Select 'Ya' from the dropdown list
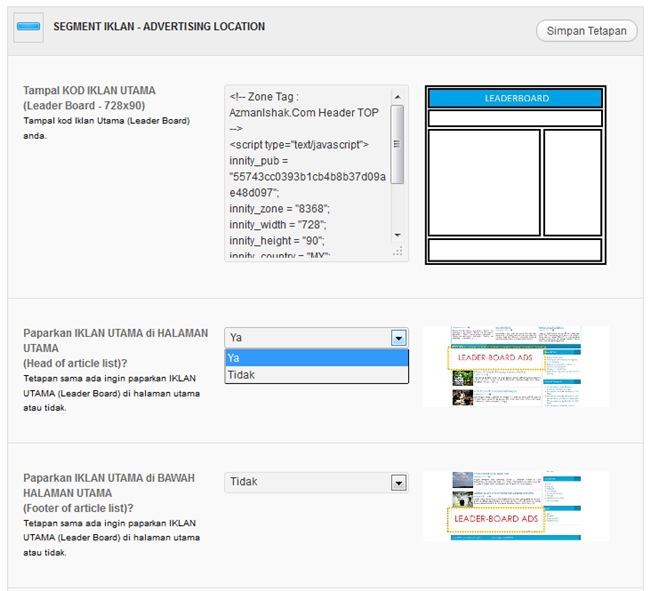Image resolution: width=650 pixels, height=591 pixels. [x=316, y=358]
